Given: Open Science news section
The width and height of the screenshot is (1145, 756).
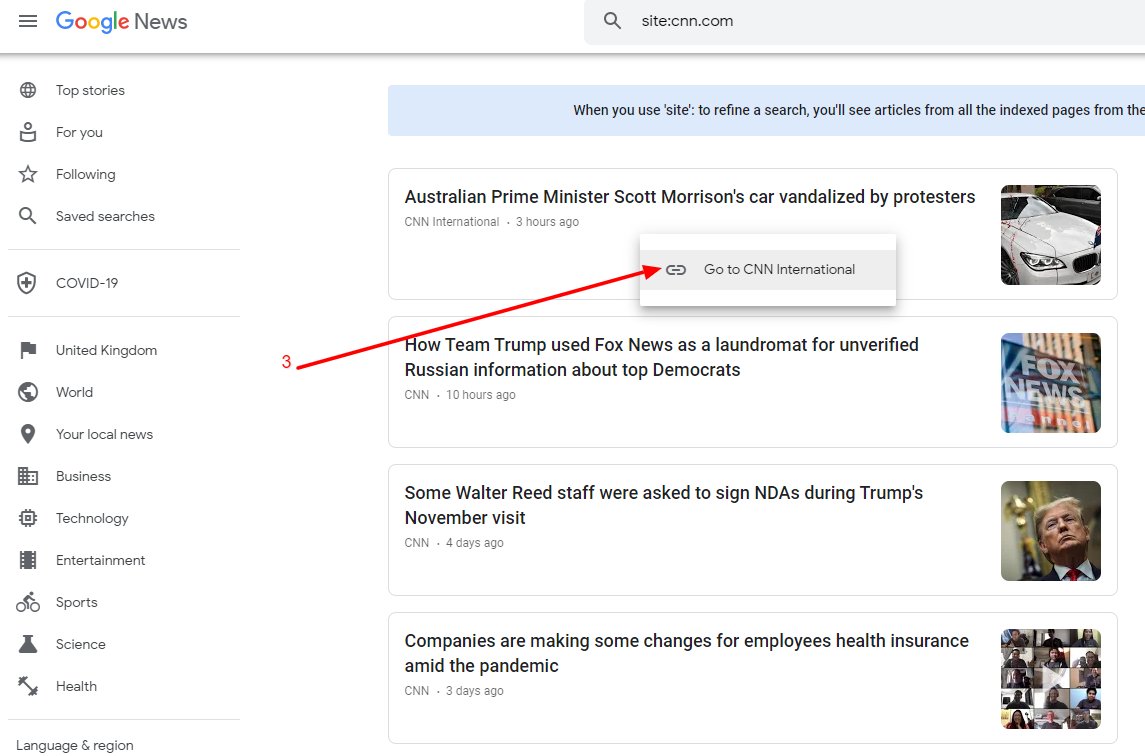Looking at the screenshot, I should [81, 644].
